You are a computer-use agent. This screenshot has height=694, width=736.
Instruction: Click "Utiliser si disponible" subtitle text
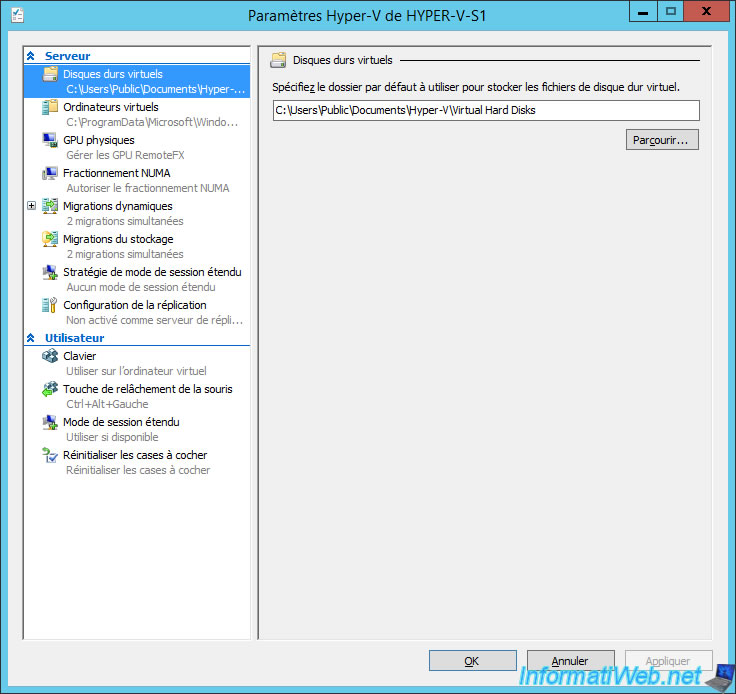pyautogui.click(x=112, y=437)
